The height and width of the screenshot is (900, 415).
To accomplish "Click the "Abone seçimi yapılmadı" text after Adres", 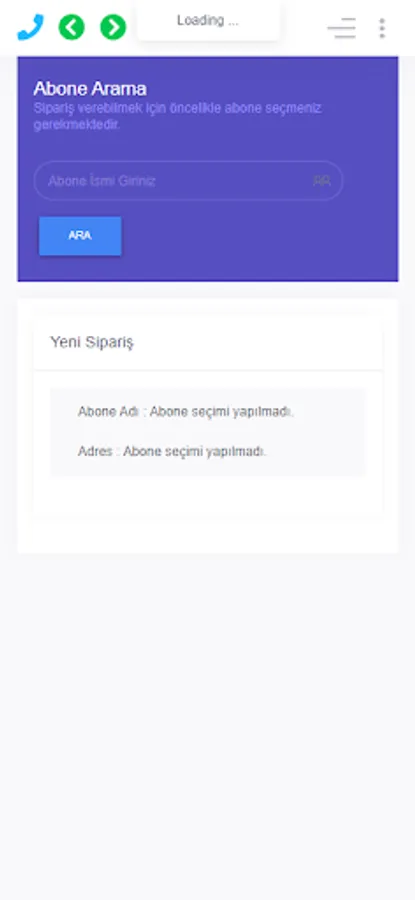I will (195, 451).
